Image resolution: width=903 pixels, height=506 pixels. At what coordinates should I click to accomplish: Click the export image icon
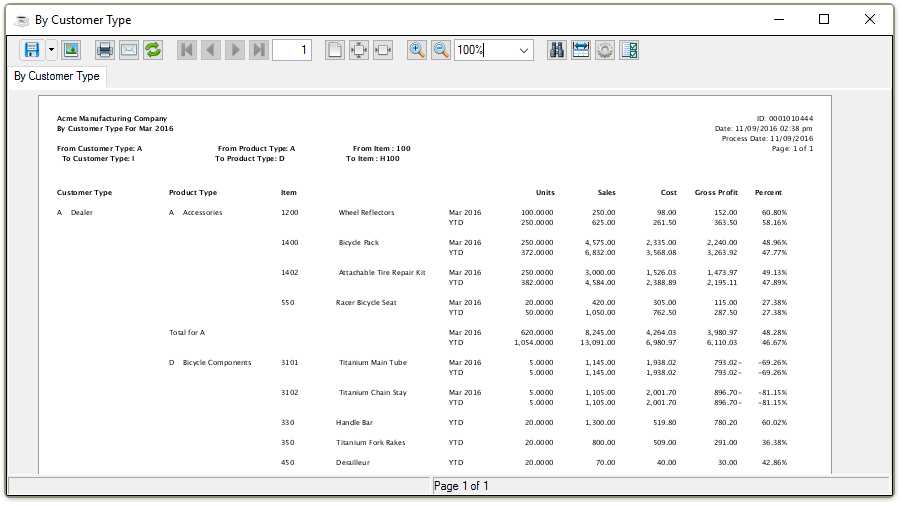[x=70, y=50]
